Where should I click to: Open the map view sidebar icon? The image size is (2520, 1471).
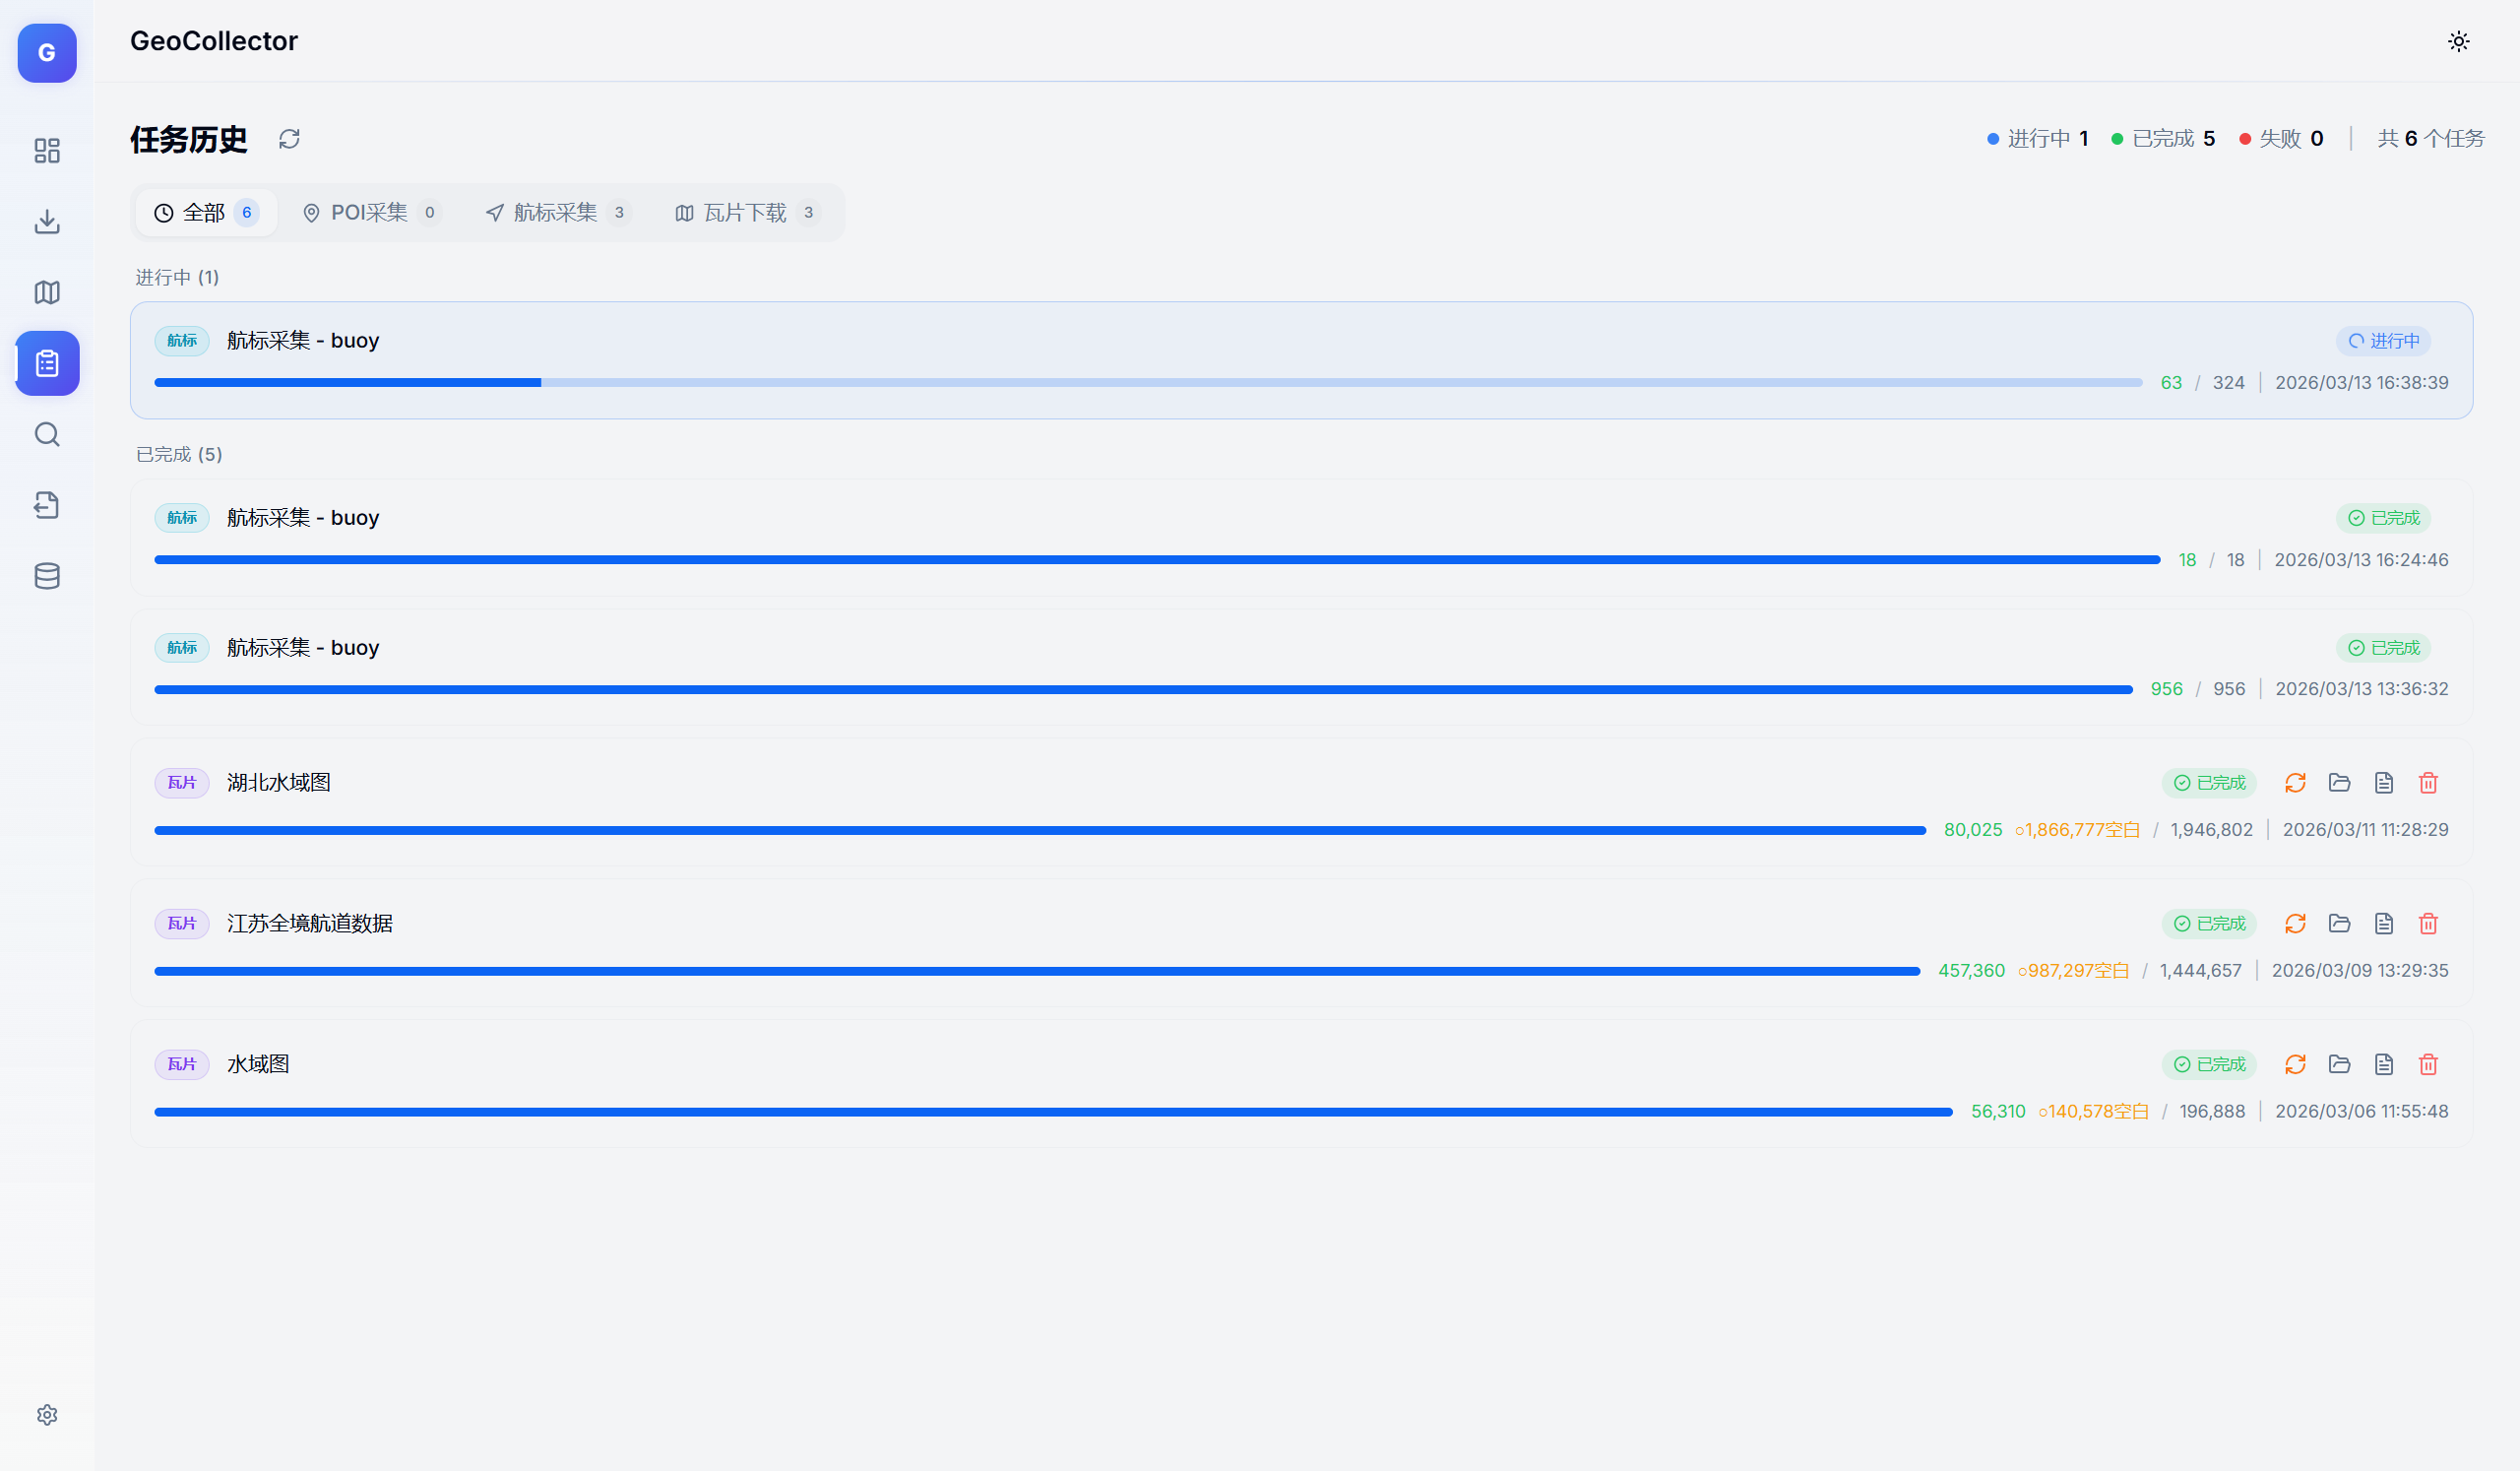click(47, 292)
